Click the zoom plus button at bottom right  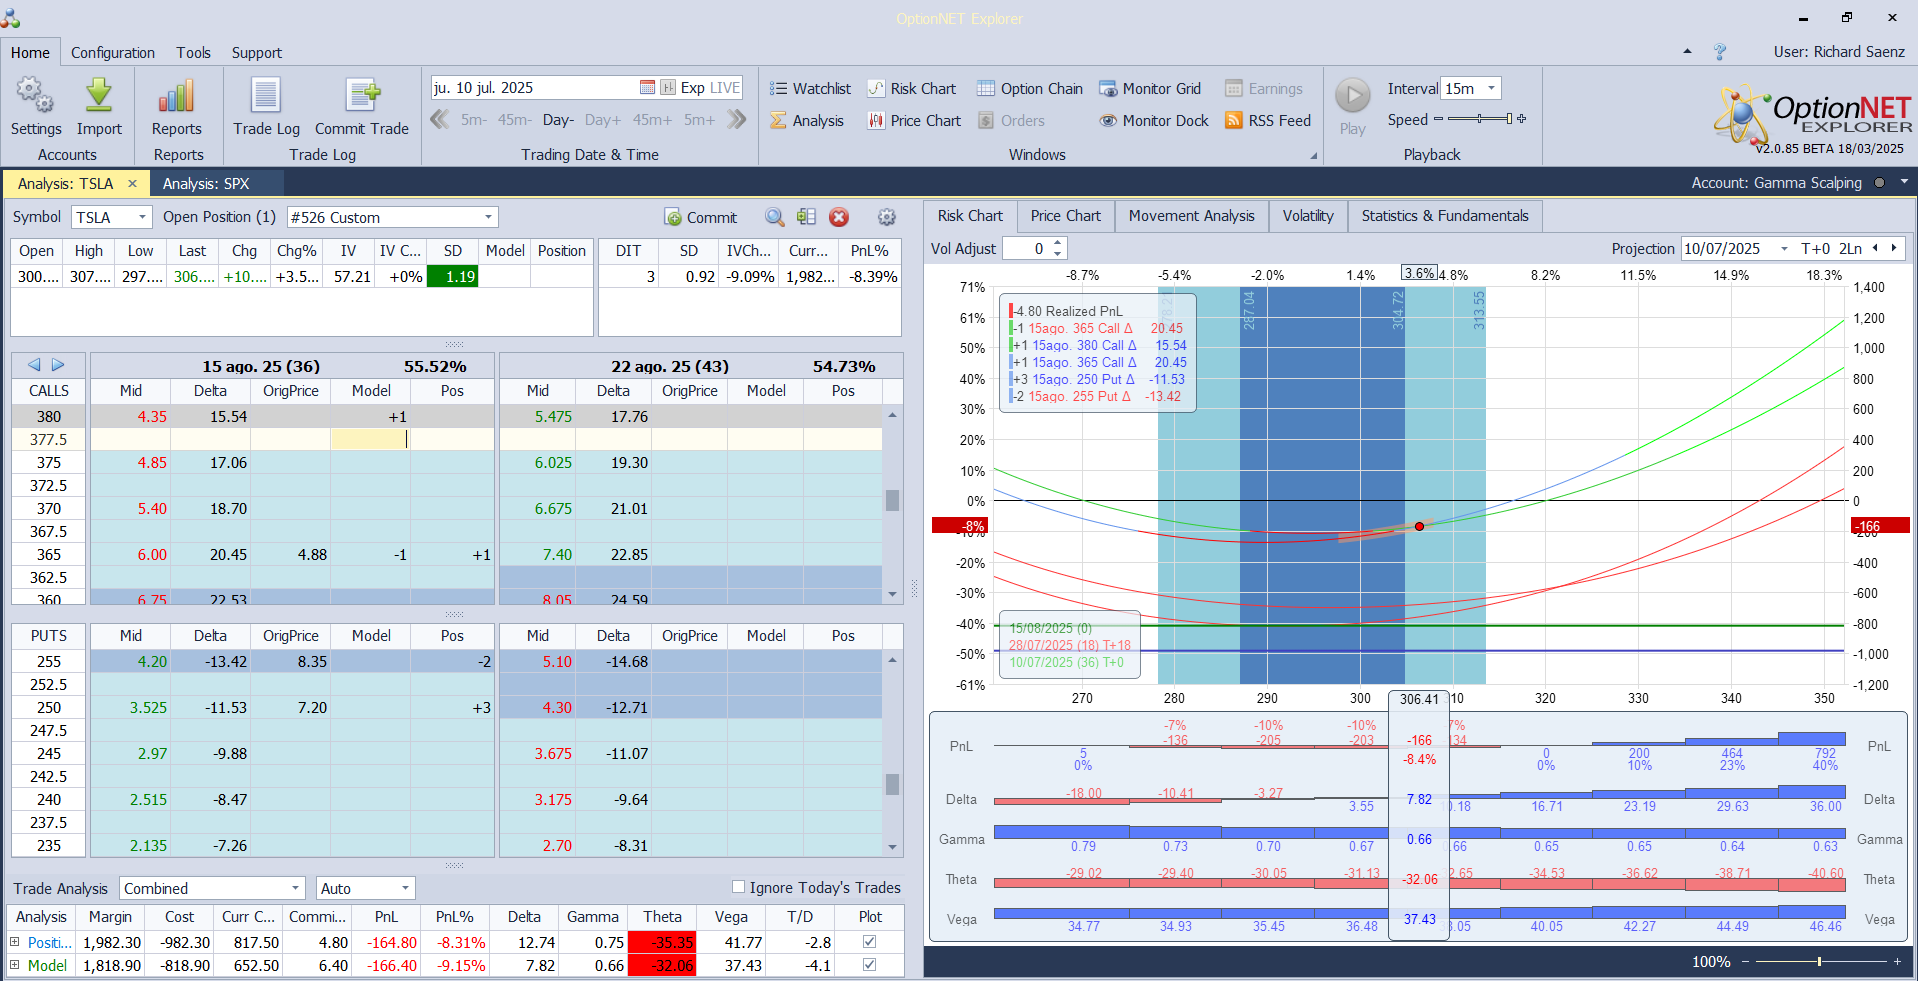(x=1897, y=961)
